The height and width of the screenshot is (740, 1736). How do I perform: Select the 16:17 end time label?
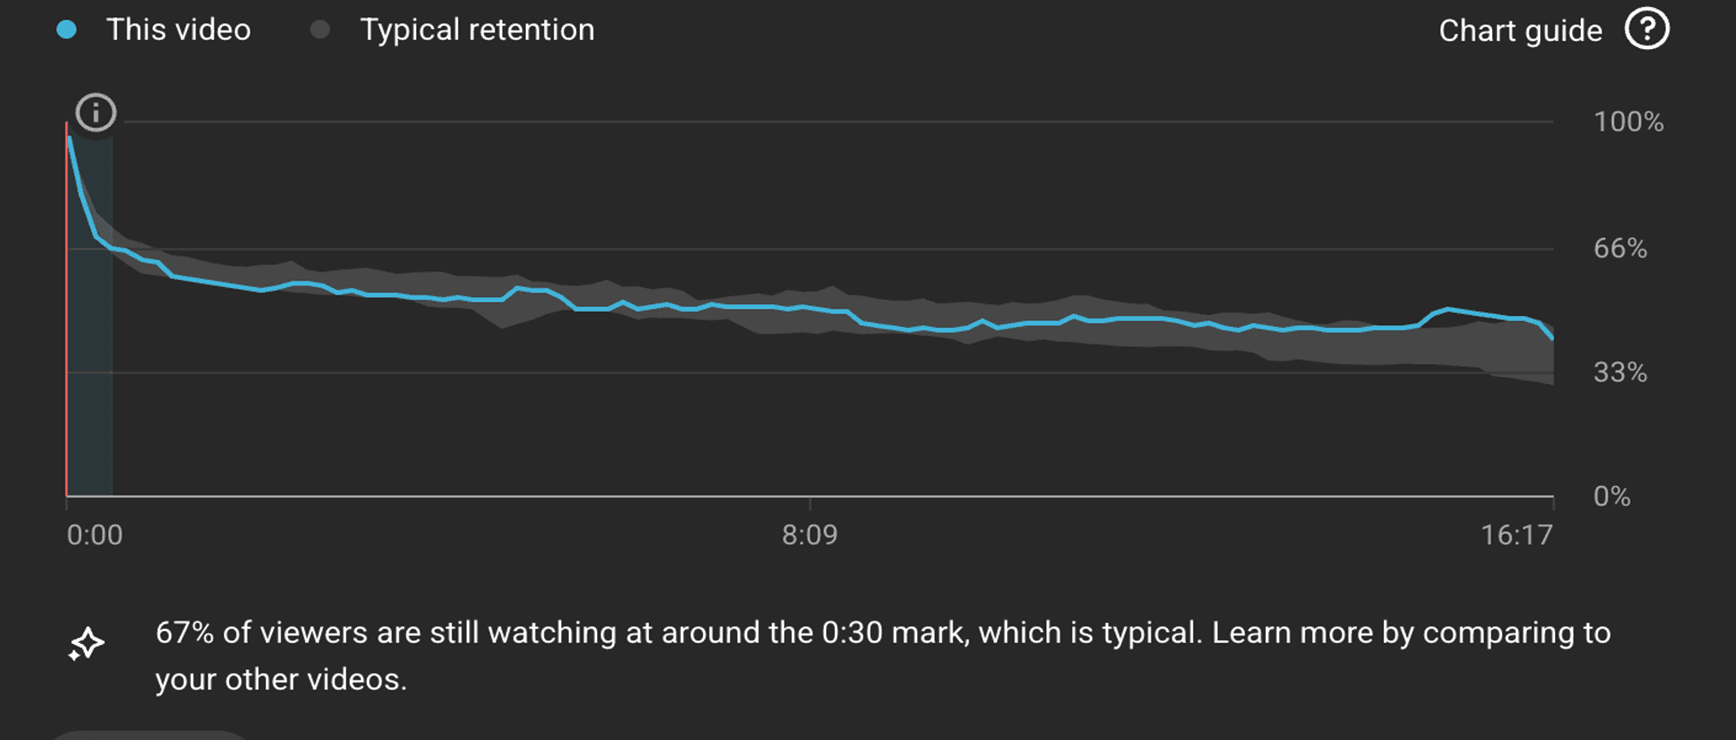pos(1516,535)
